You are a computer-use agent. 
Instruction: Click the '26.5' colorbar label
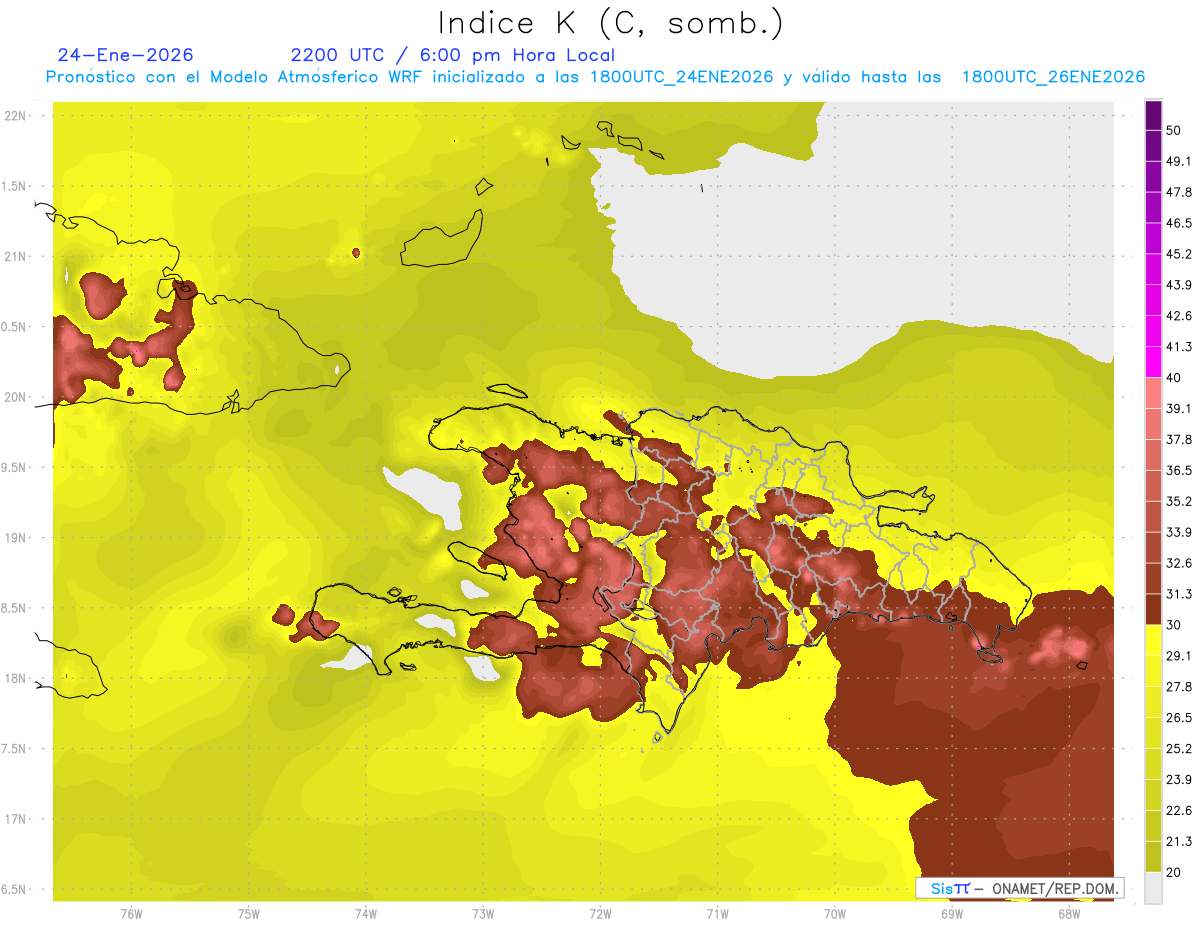(1179, 717)
